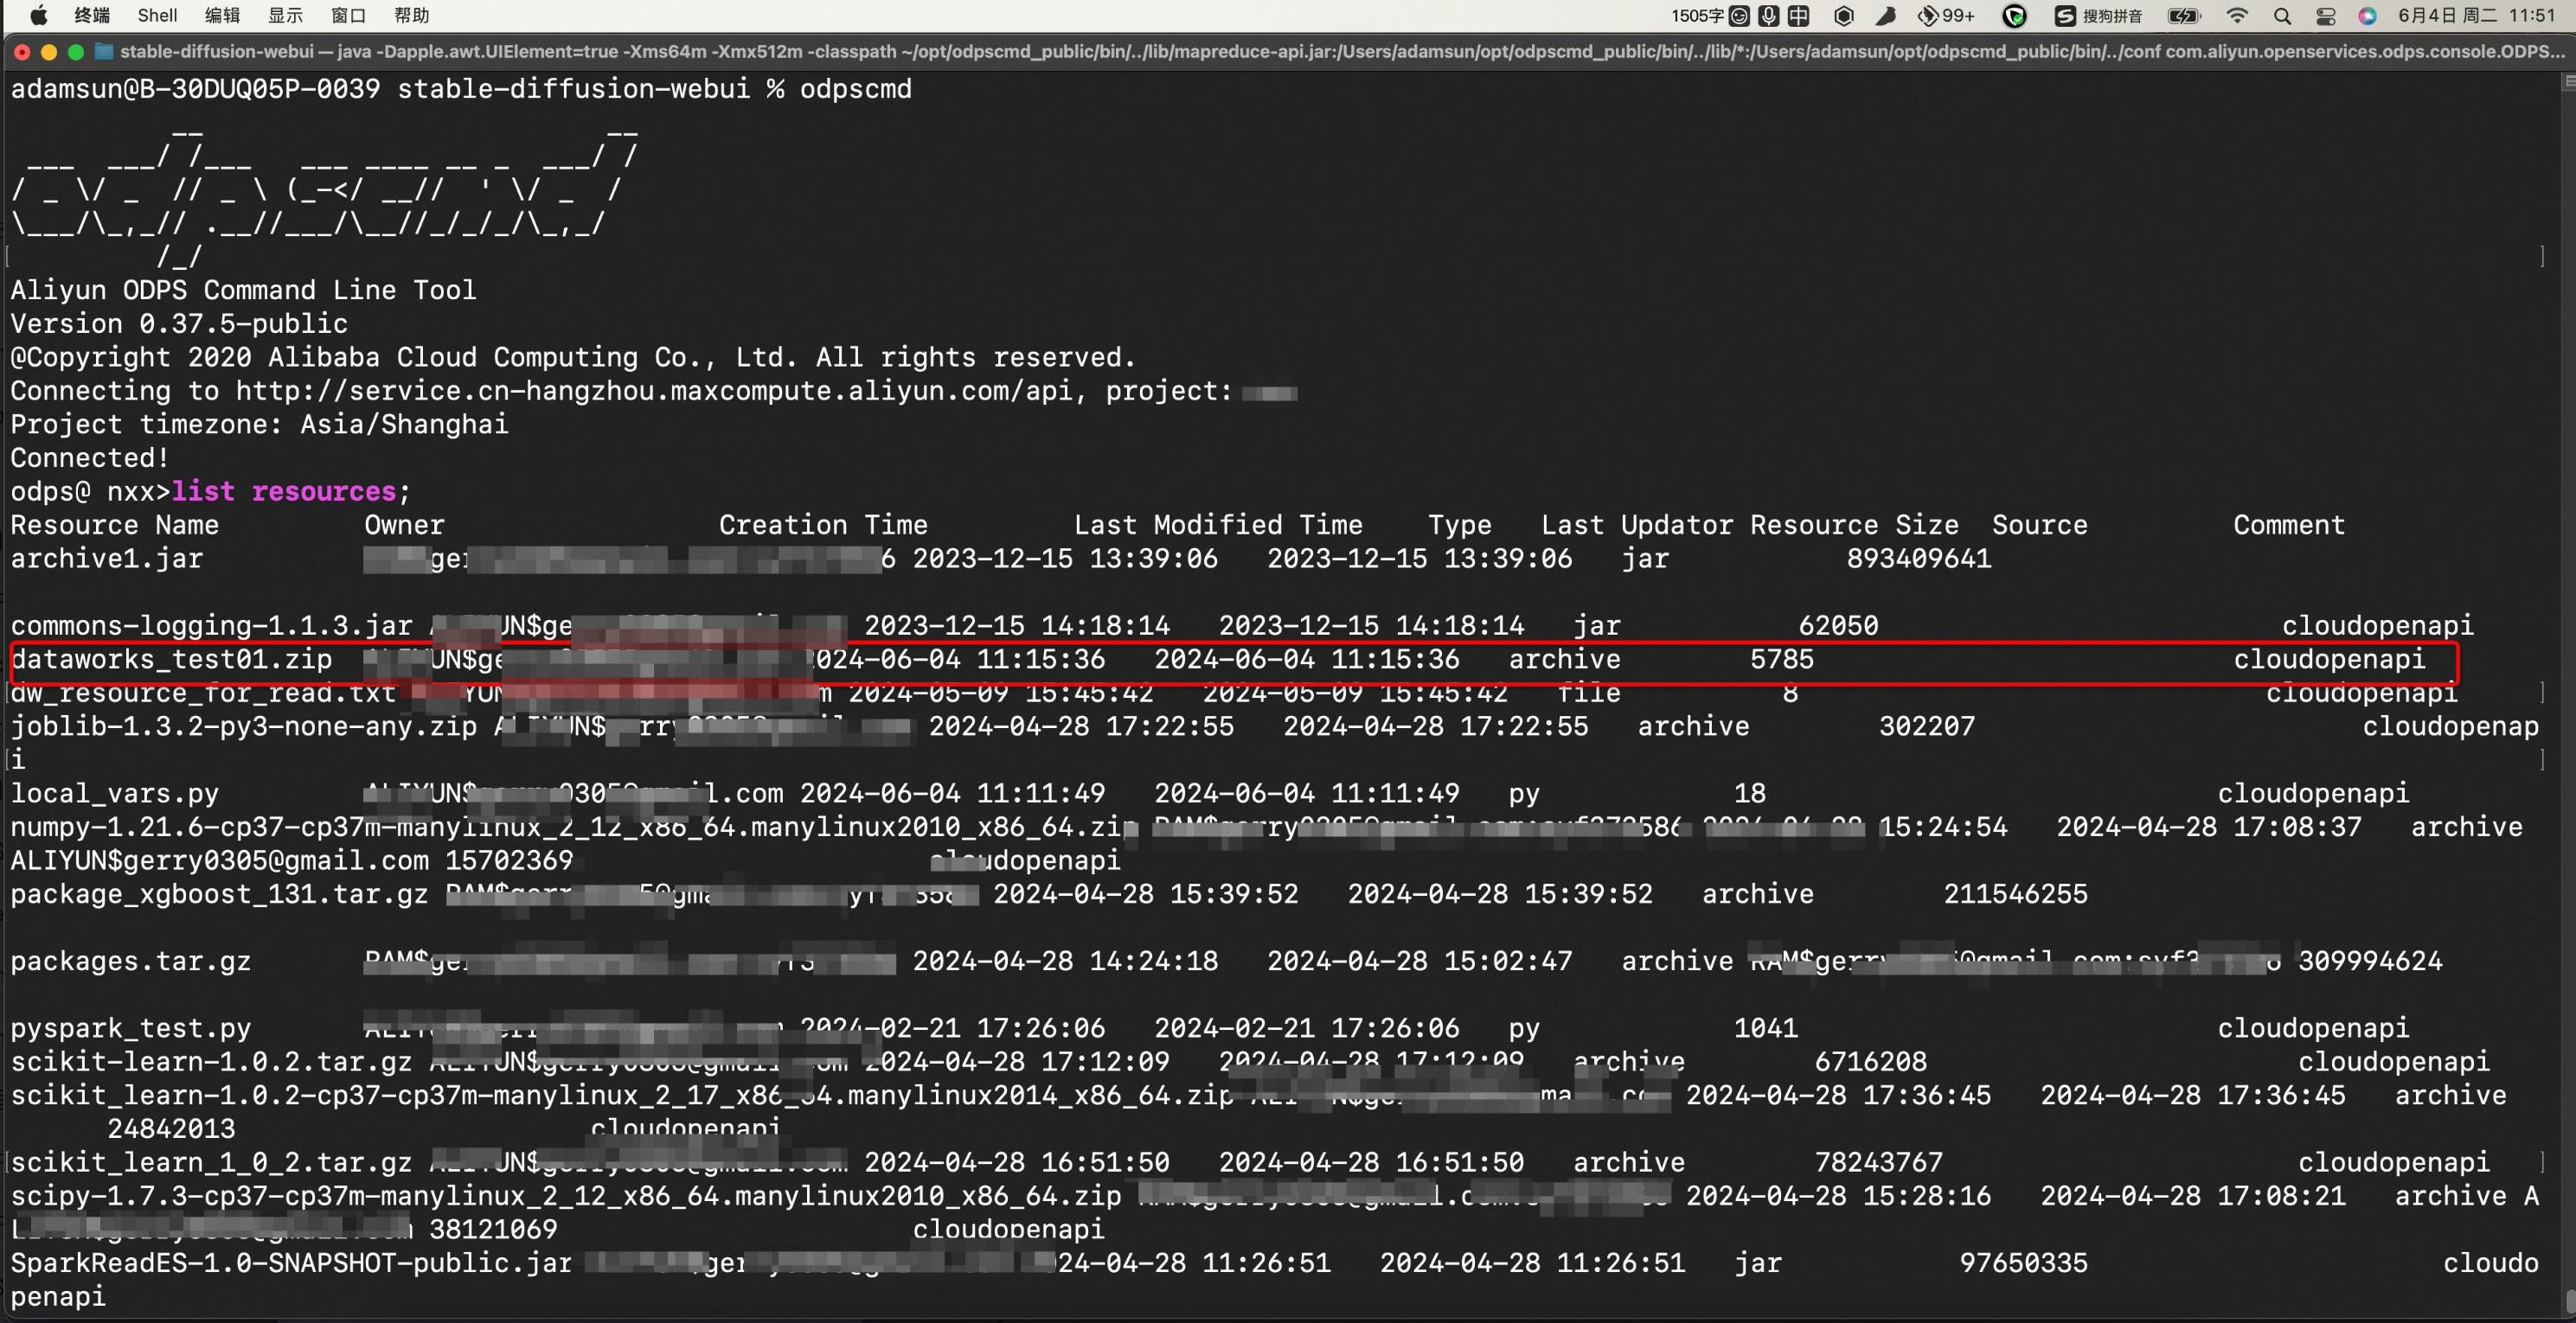
Task: Click the charging battery status icon
Action: click(2183, 16)
